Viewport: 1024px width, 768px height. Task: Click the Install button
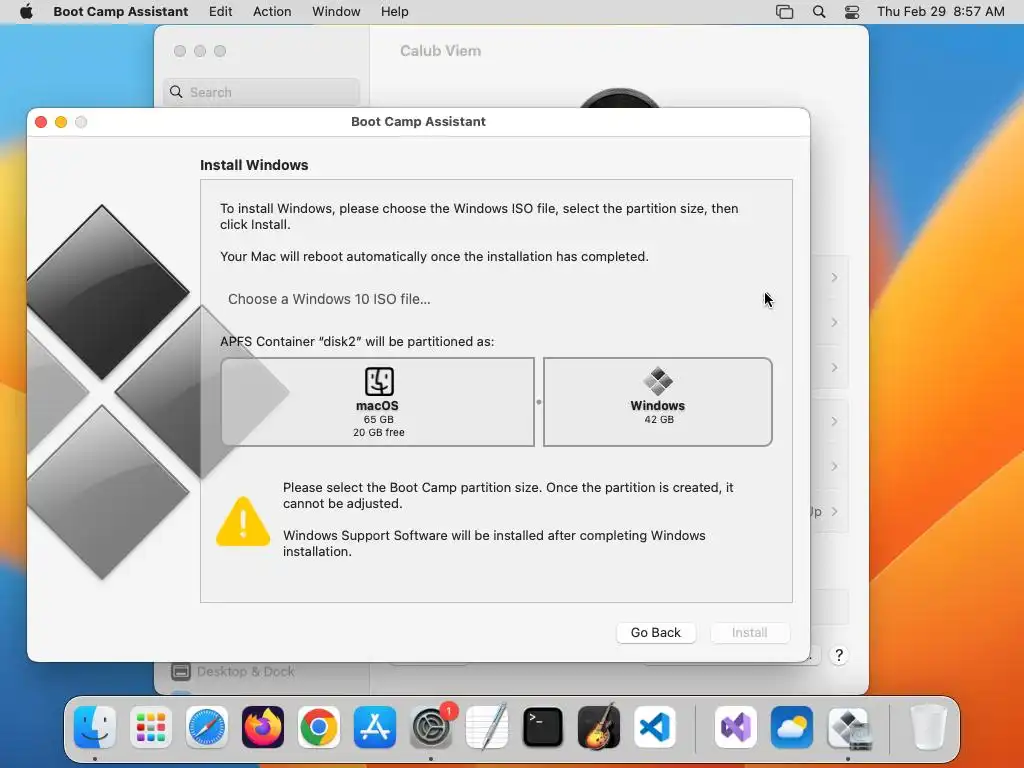click(x=749, y=632)
